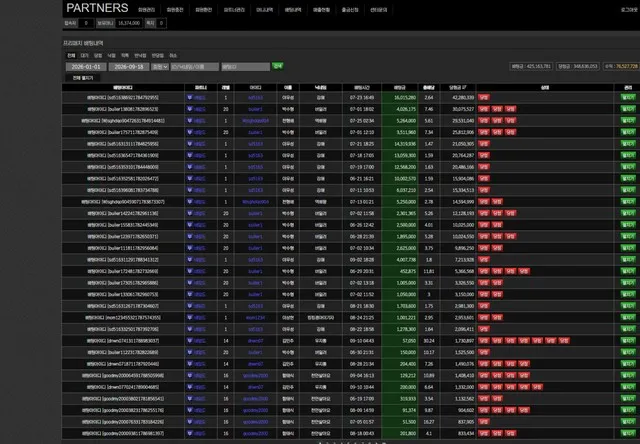This screenshot has height=444, width=640.
Task: Click the shield icon in the 07-01 12:10 row
Action: pos(190,132)
